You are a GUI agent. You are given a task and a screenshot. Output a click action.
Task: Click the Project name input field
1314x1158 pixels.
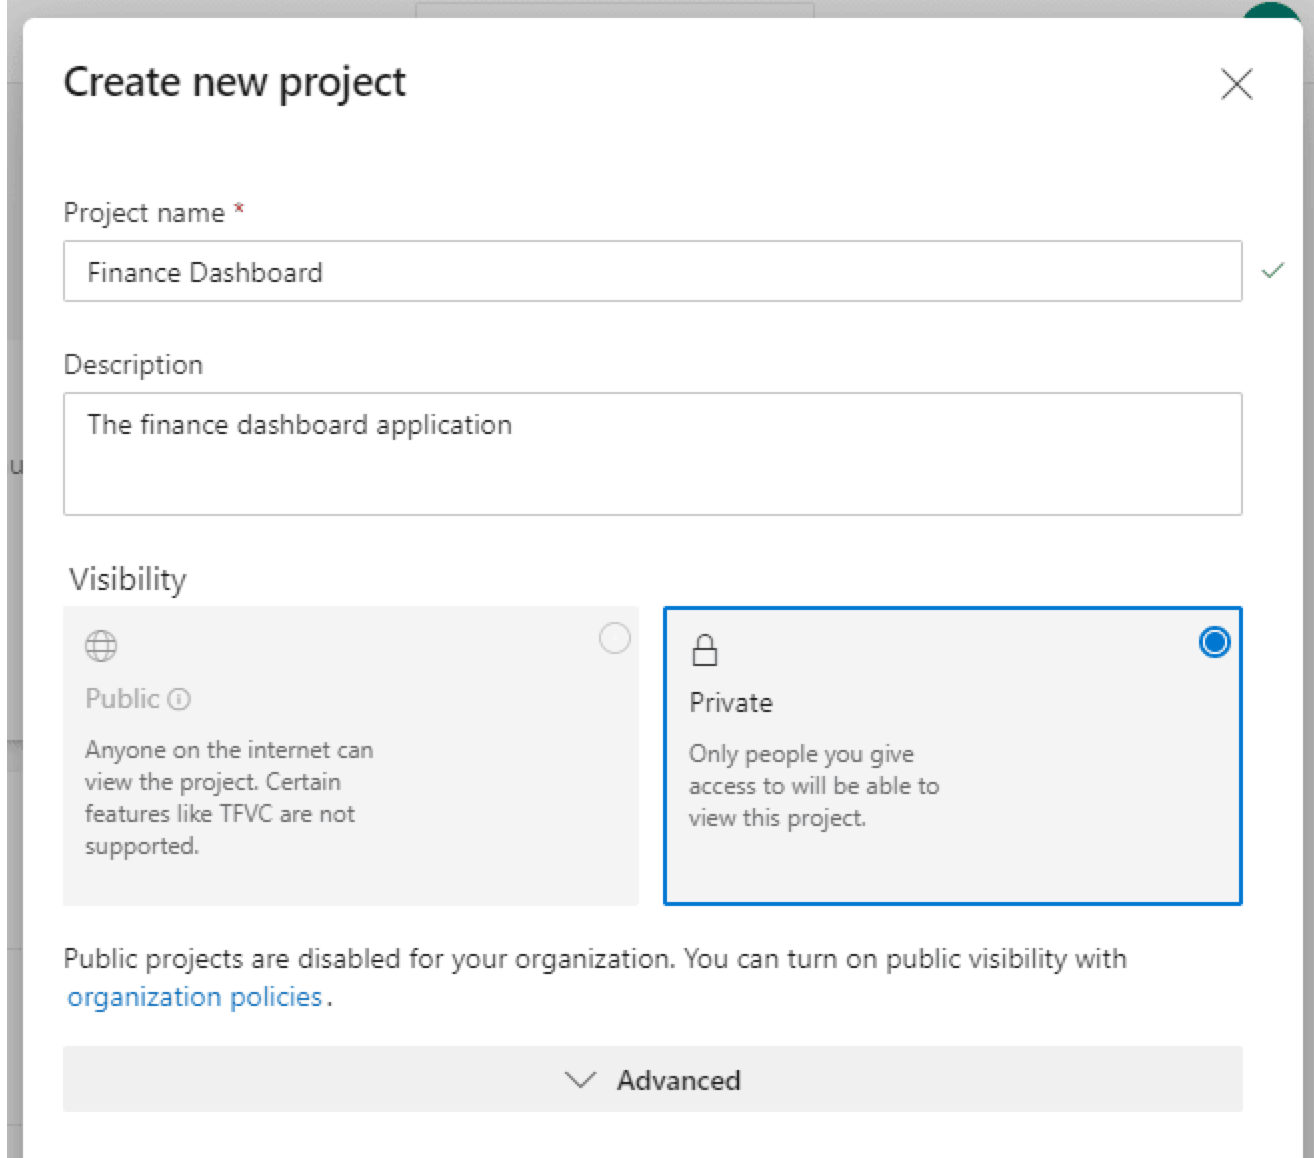[x=652, y=271]
